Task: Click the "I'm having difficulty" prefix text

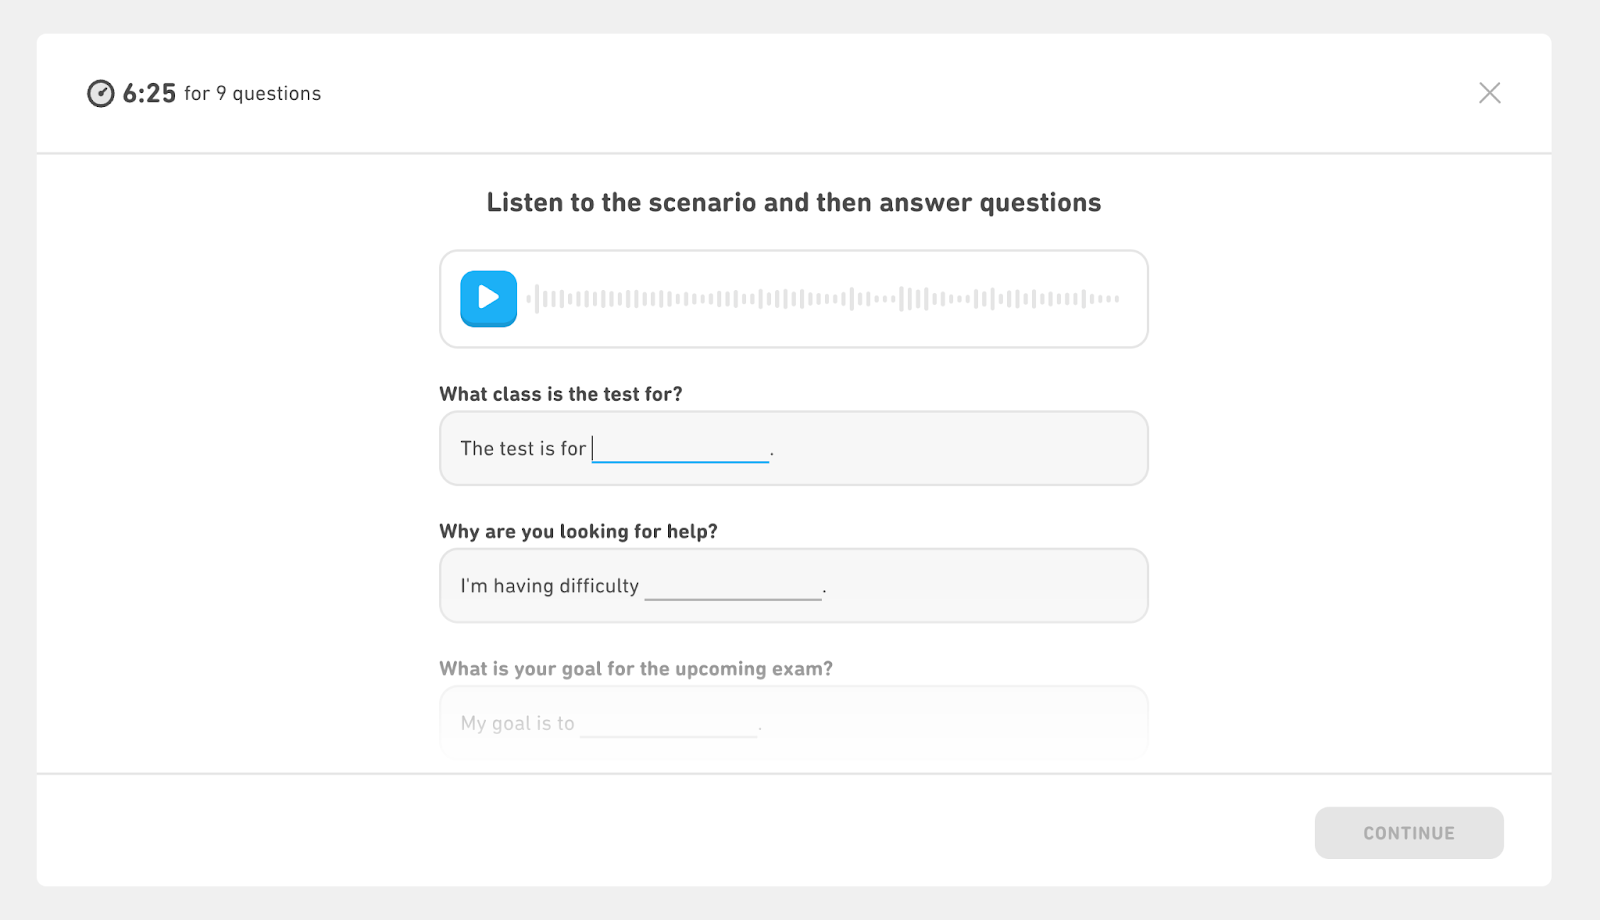Action: [549, 586]
